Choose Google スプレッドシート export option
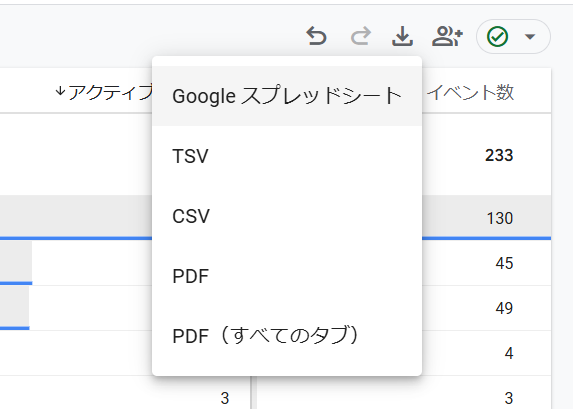 point(287,96)
